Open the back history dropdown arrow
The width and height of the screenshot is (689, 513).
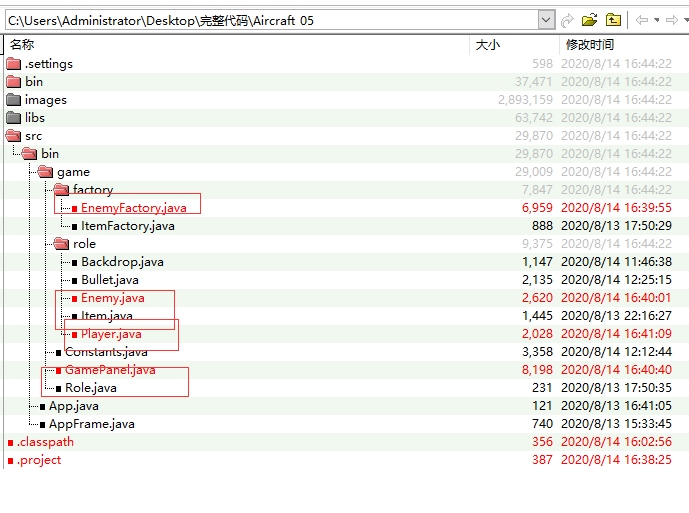(x=657, y=20)
